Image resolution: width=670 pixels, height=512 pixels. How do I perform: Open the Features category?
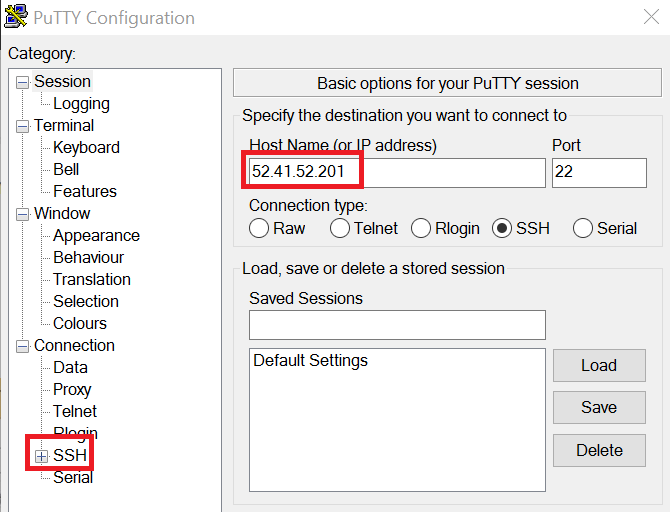85,191
